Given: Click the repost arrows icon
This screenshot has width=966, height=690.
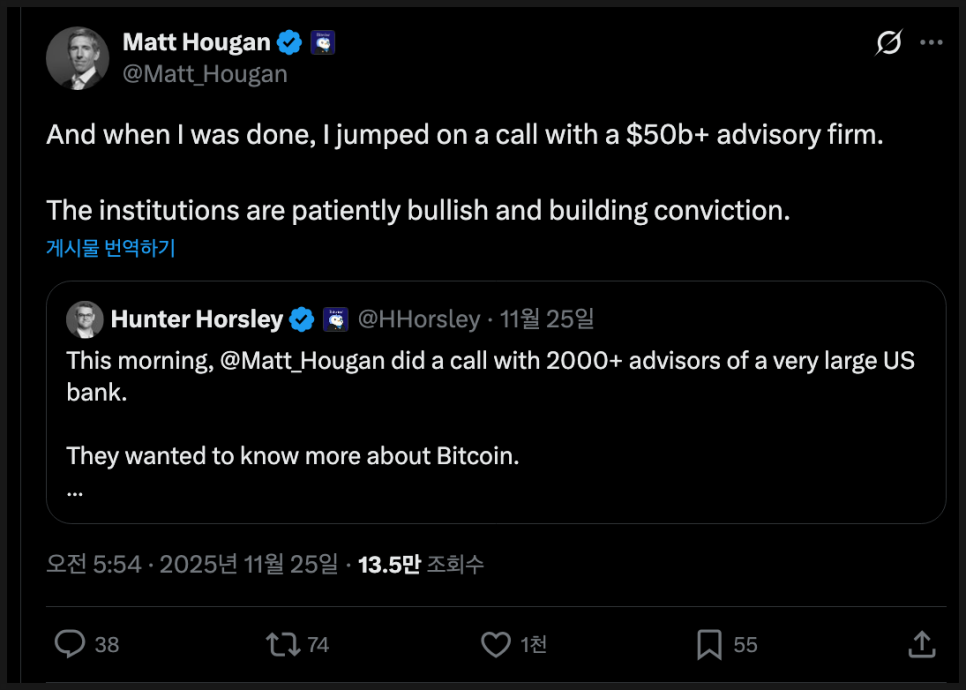Looking at the screenshot, I should coord(283,645).
